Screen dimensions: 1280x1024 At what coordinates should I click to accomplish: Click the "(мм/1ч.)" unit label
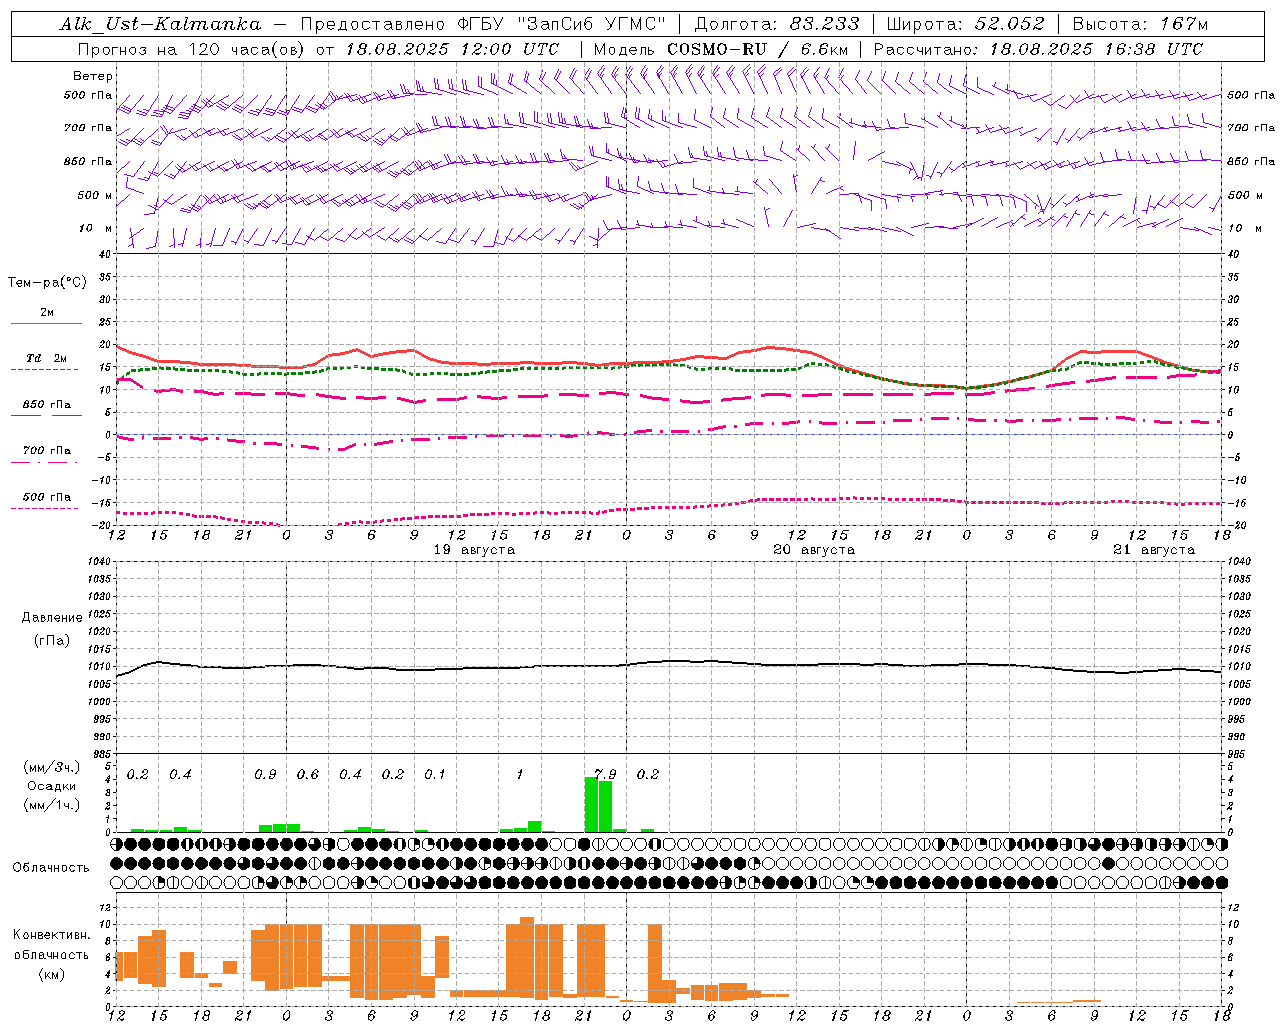coord(51,805)
